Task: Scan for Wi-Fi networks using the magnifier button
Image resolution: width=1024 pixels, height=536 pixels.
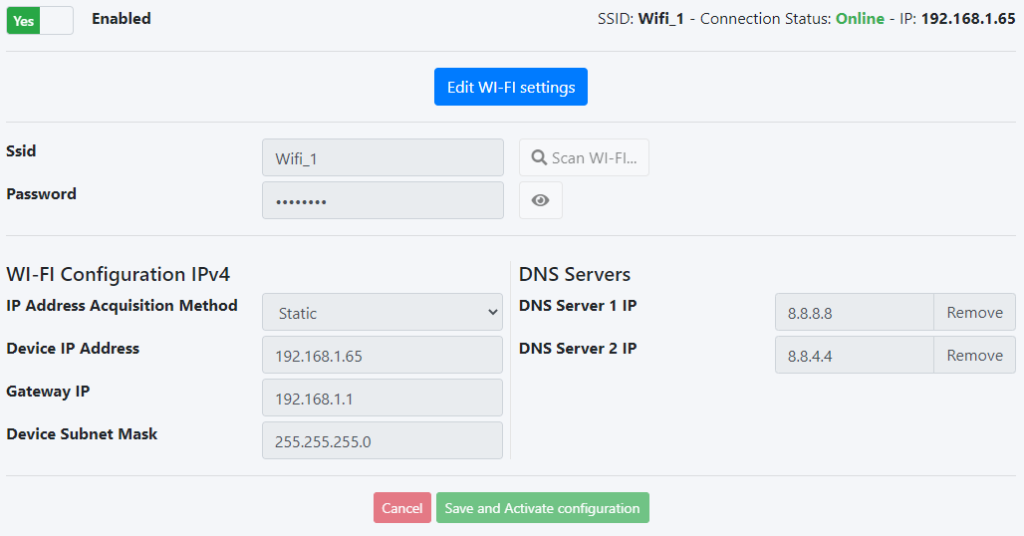Action: coord(584,158)
